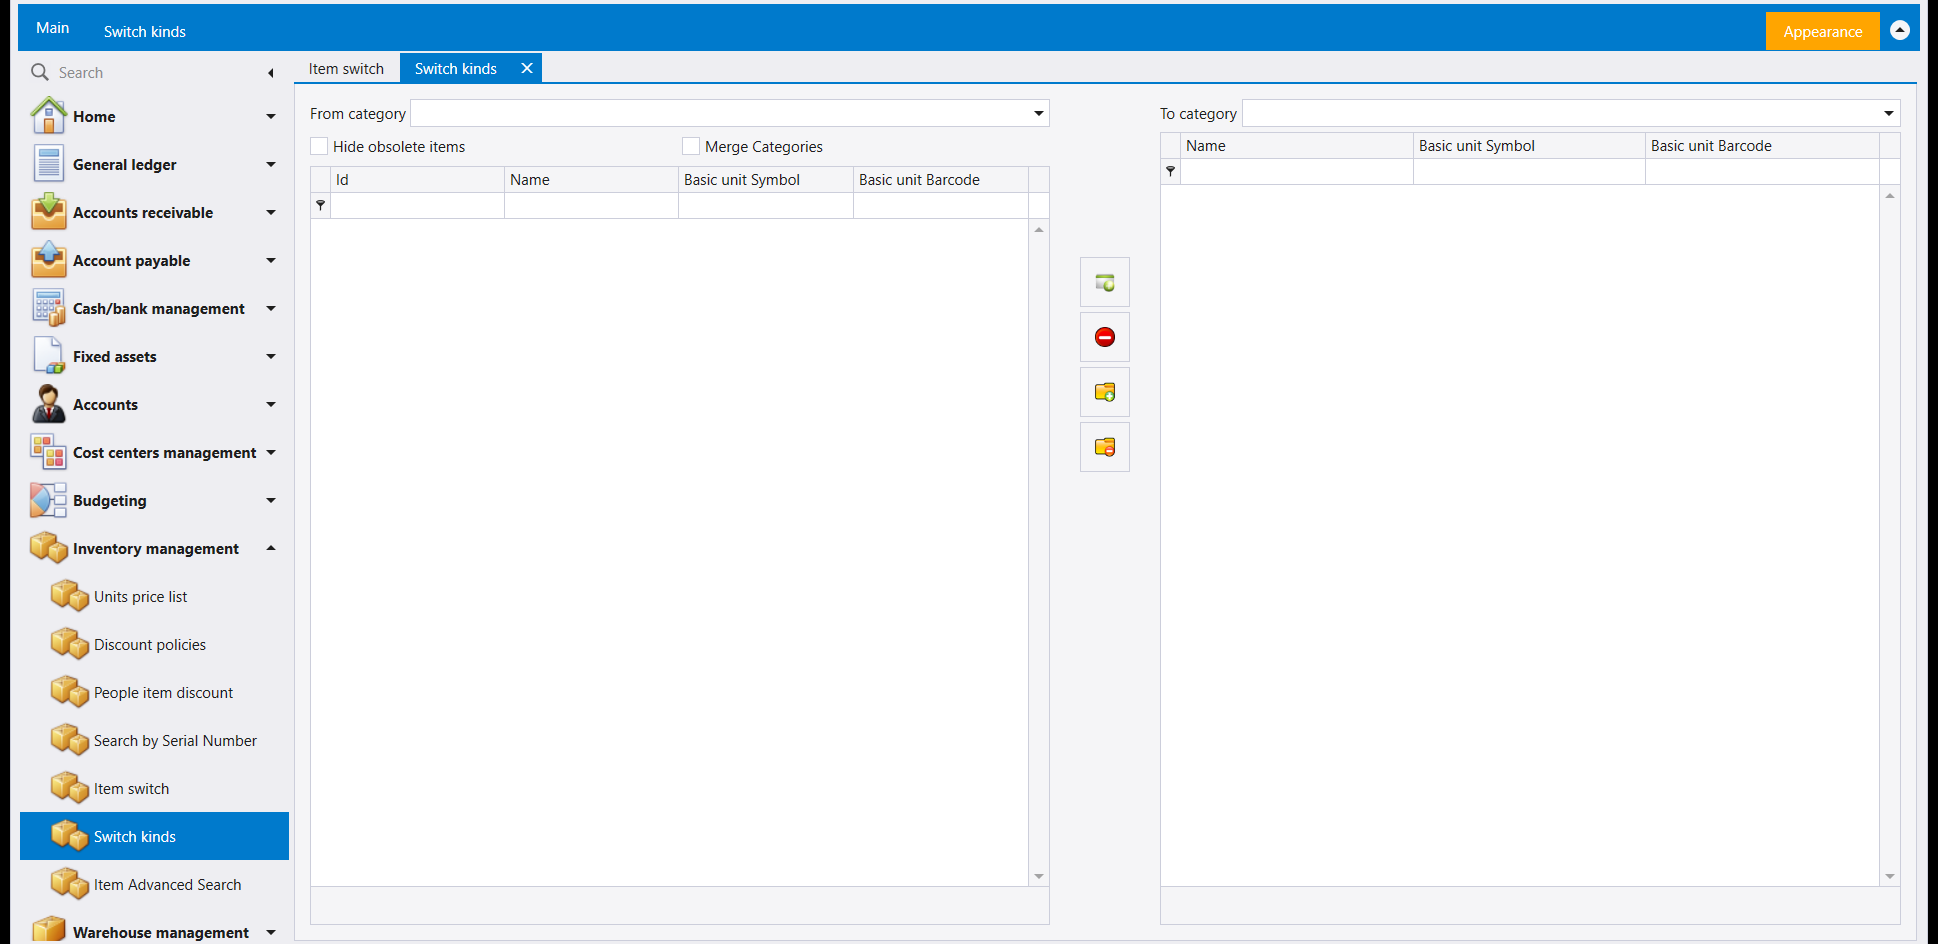Sort right grid by Basic unit Barcode
The image size is (1938, 944).
1762,146
